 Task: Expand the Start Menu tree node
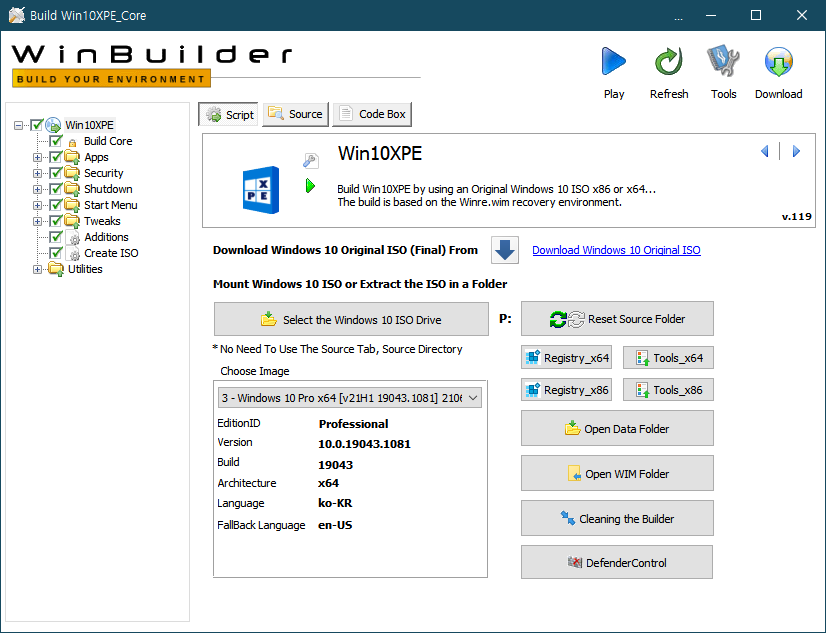37,205
